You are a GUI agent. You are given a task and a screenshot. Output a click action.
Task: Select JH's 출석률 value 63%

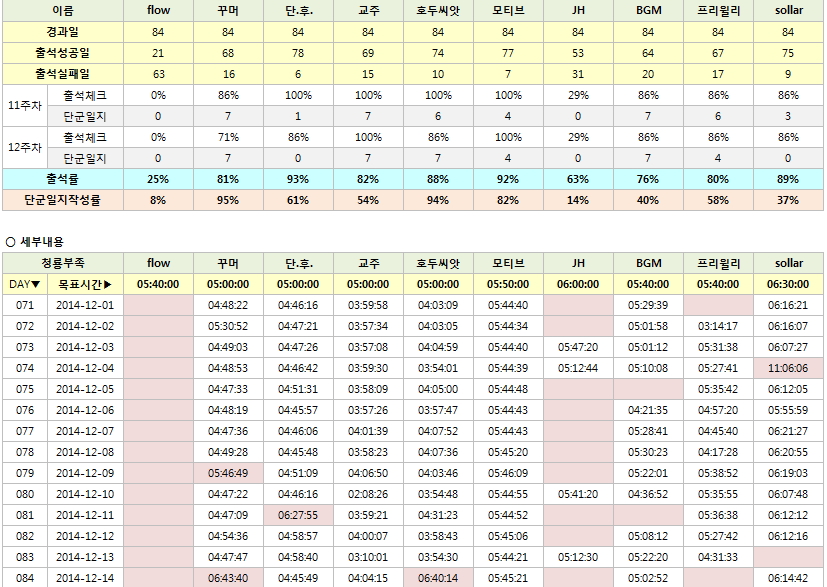click(578, 179)
